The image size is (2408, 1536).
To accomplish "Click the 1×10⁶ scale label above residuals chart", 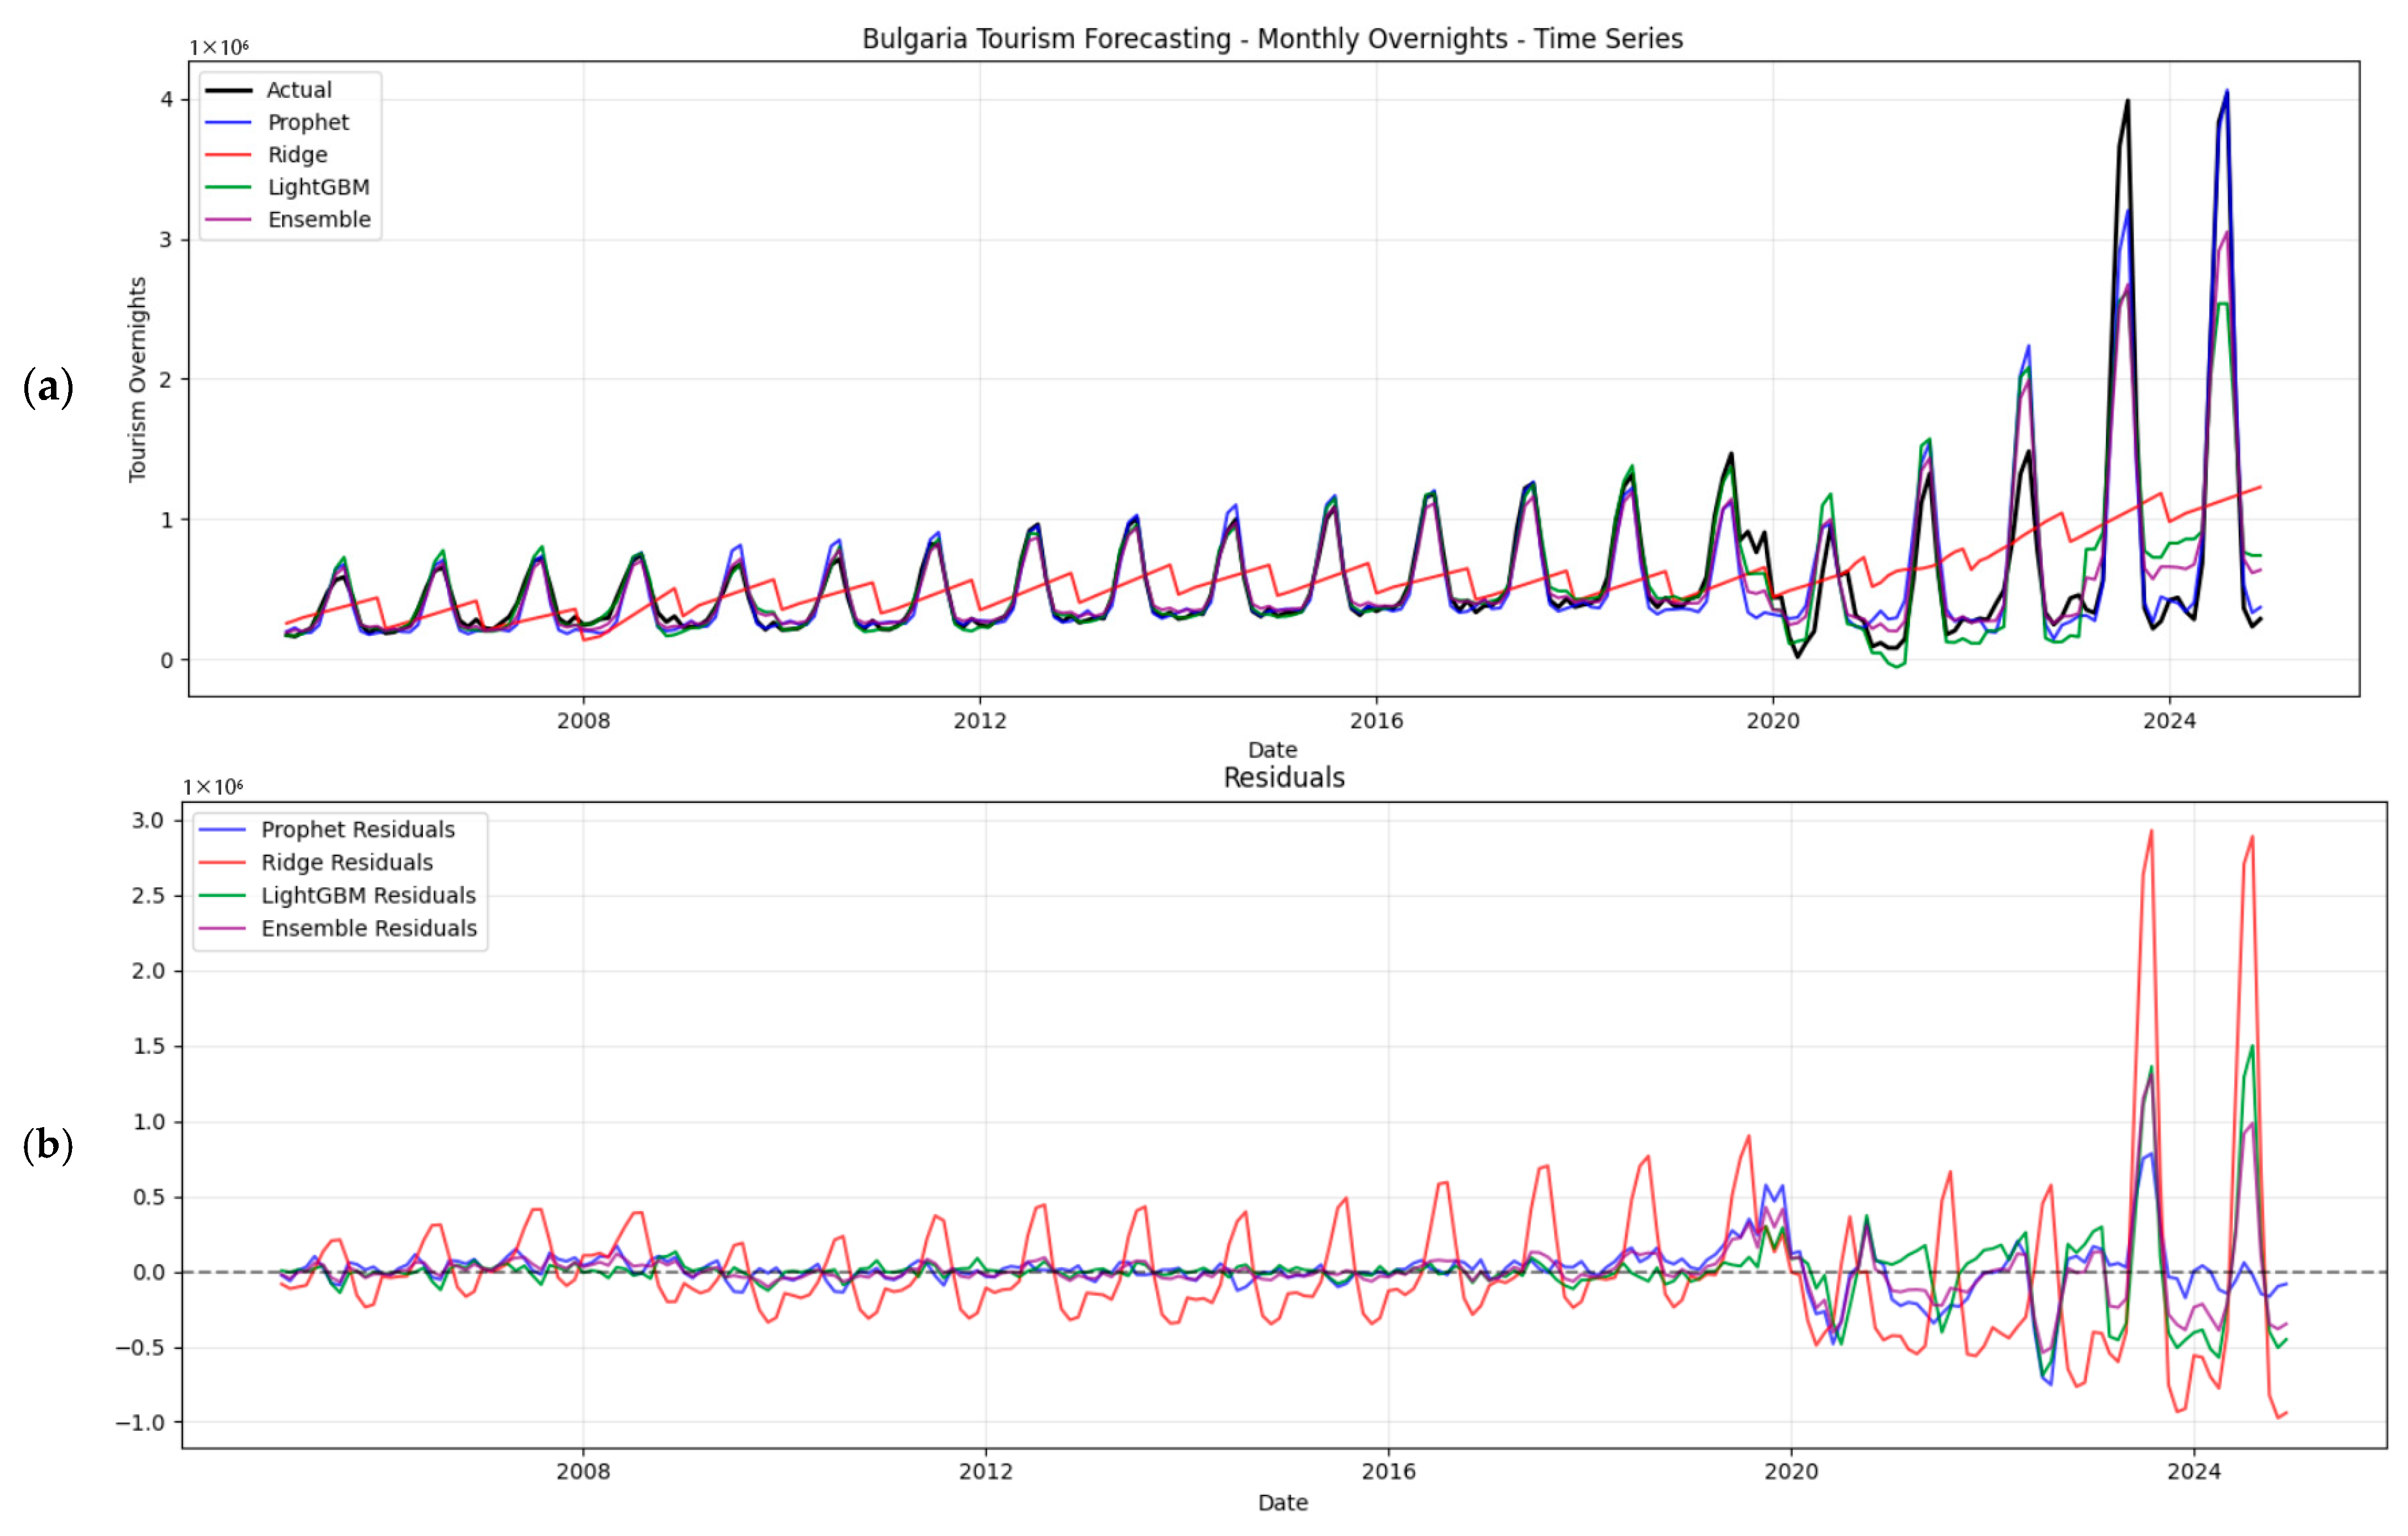I will point(213,787).
